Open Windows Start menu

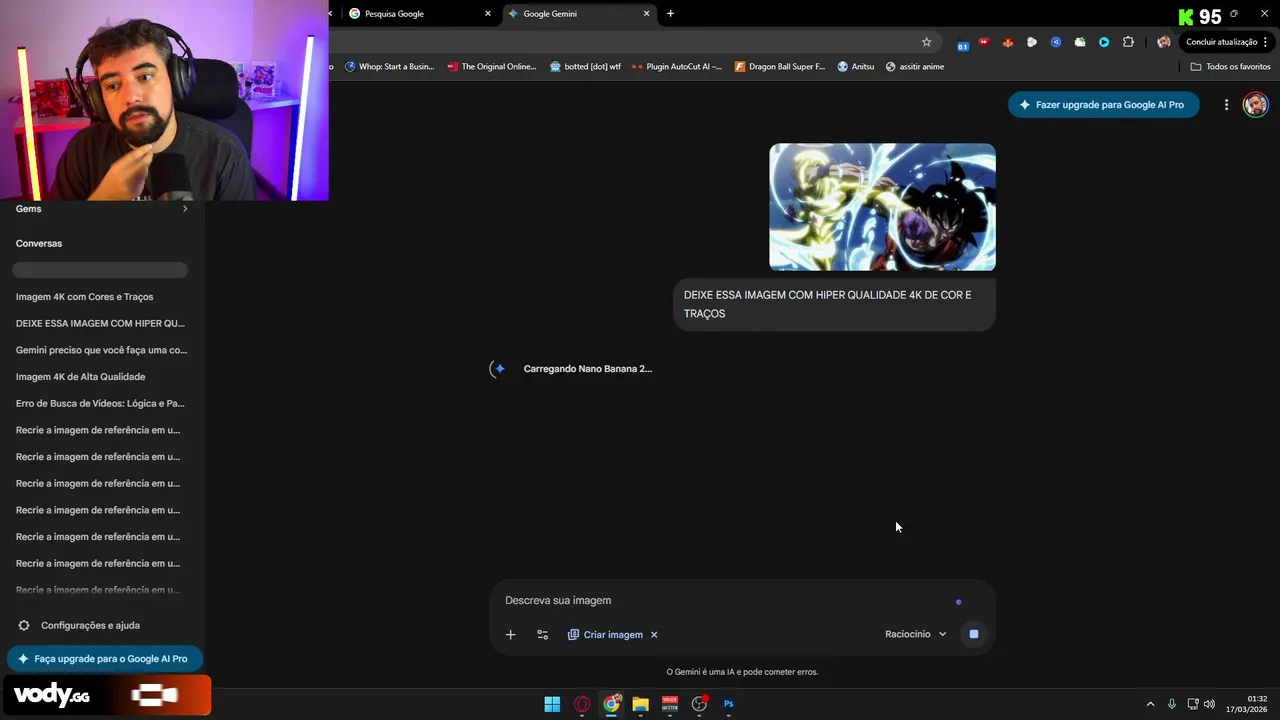coord(552,704)
